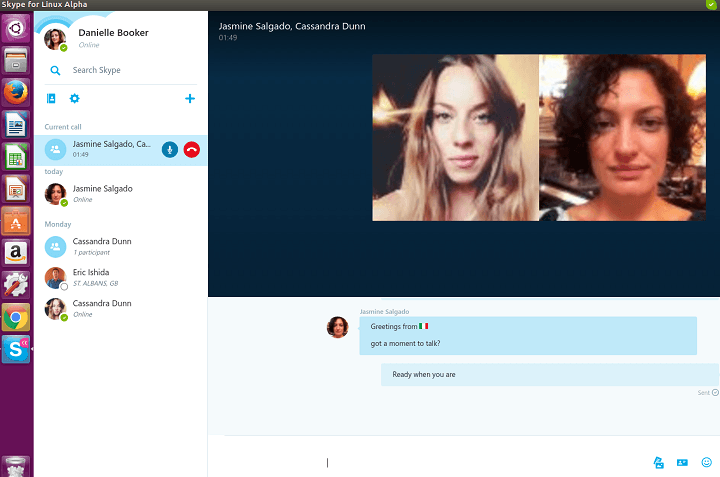Open Cassandra Dunn group with 1 participant
This screenshot has width=720, height=477.
click(121, 247)
